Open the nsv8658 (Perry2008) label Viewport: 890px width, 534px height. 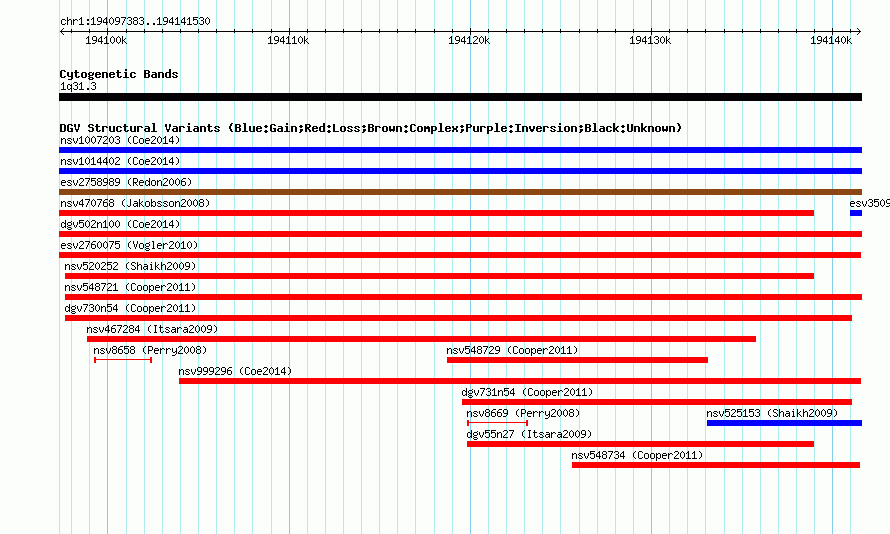pos(150,350)
